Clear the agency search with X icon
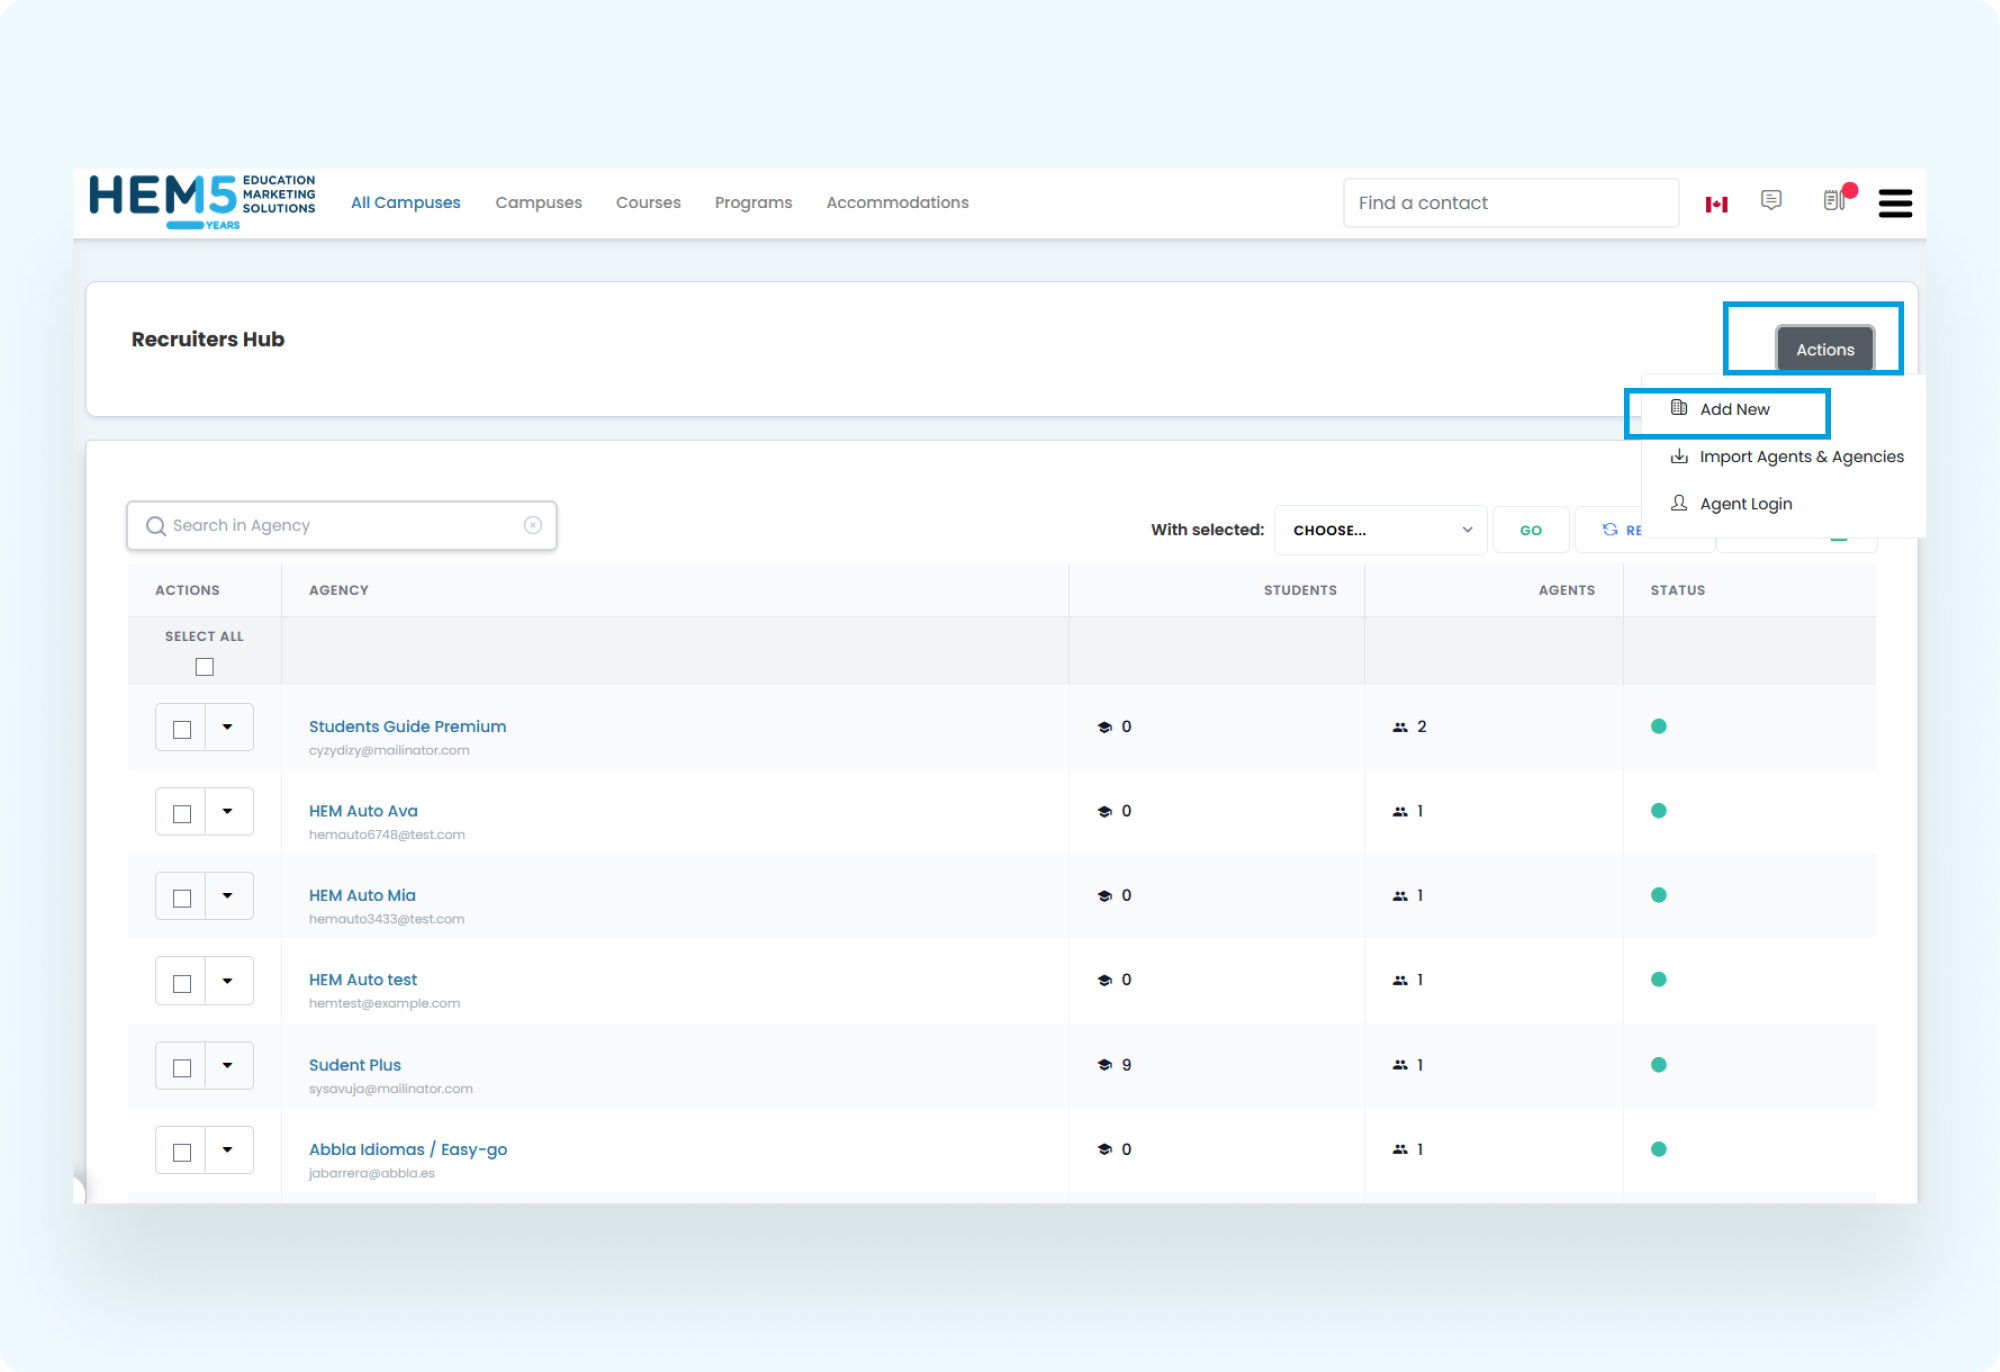The image size is (2000, 1372). click(533, 525)
